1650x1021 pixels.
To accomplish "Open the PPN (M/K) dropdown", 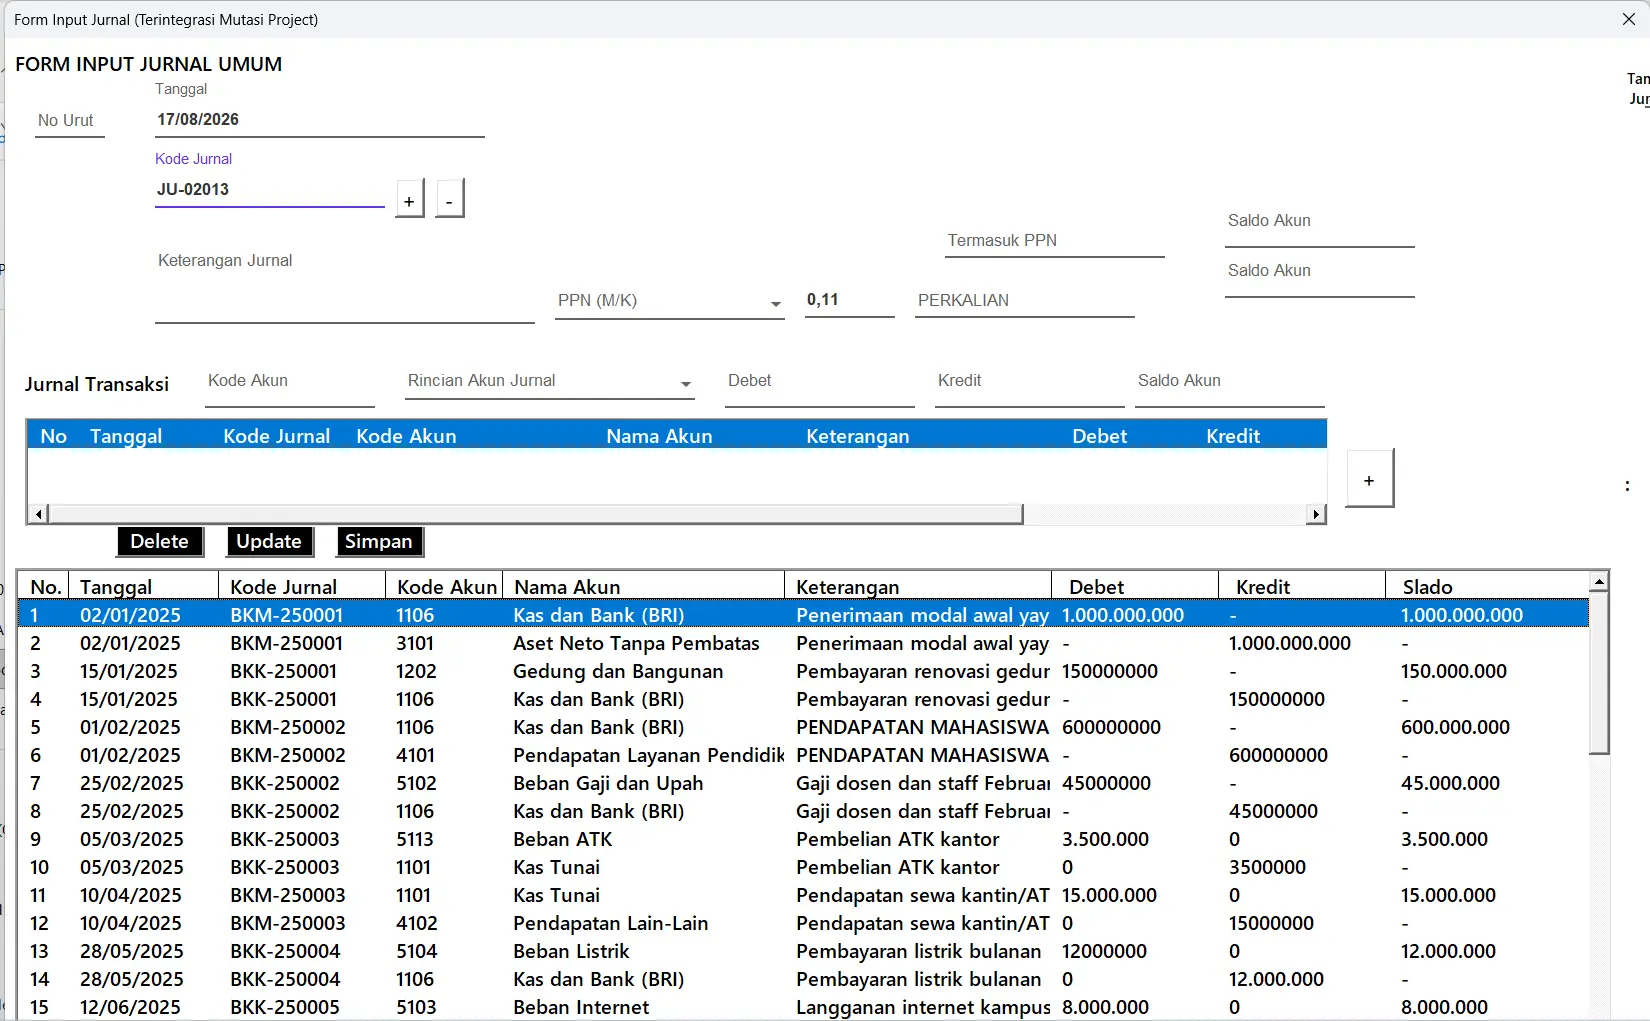I will 775,303.
